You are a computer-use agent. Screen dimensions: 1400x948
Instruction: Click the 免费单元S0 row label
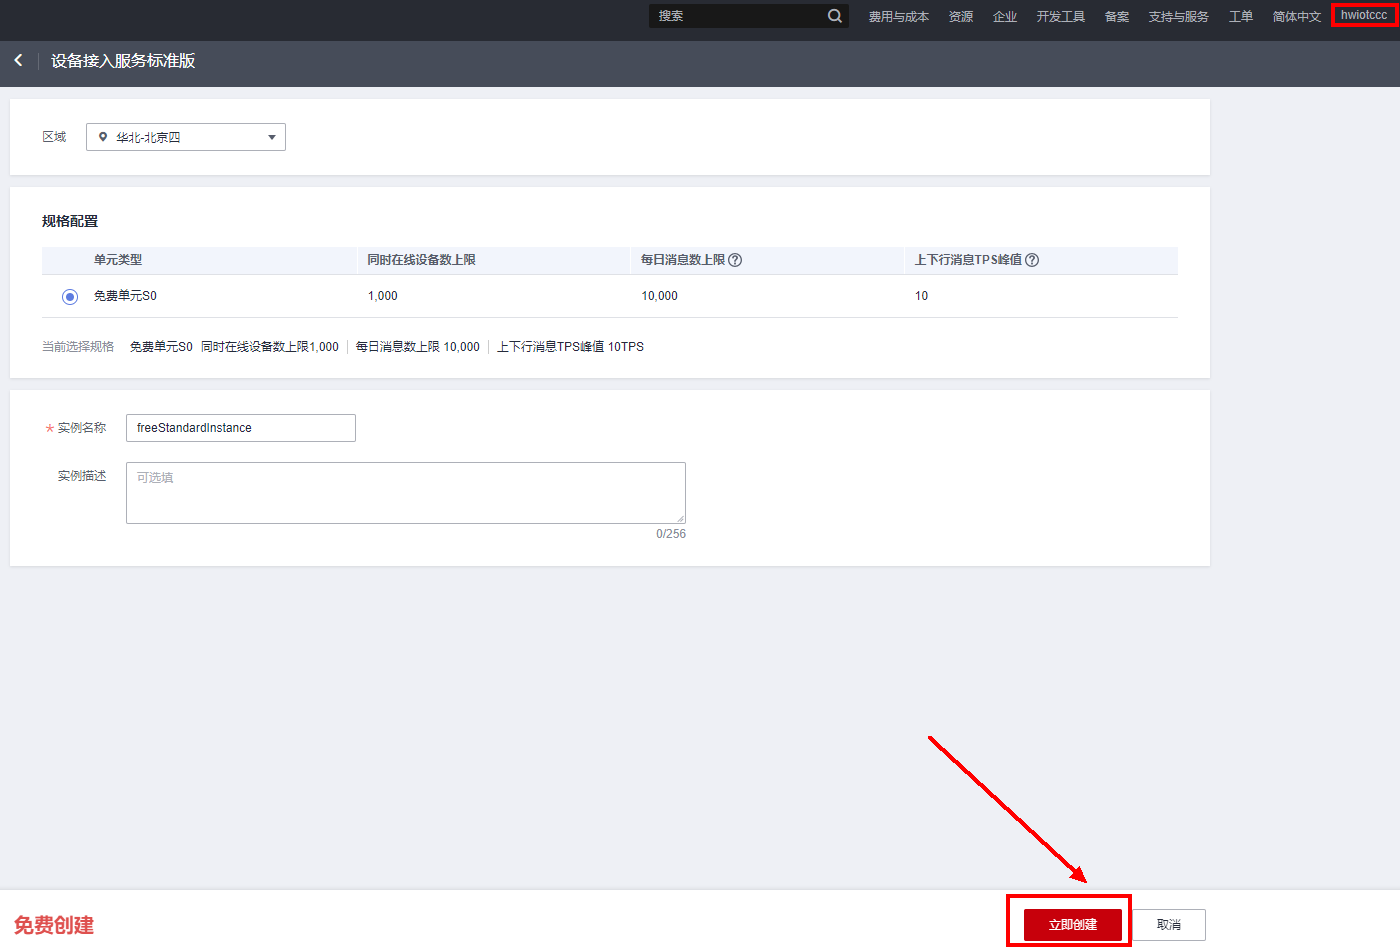[x=125, y=296]
